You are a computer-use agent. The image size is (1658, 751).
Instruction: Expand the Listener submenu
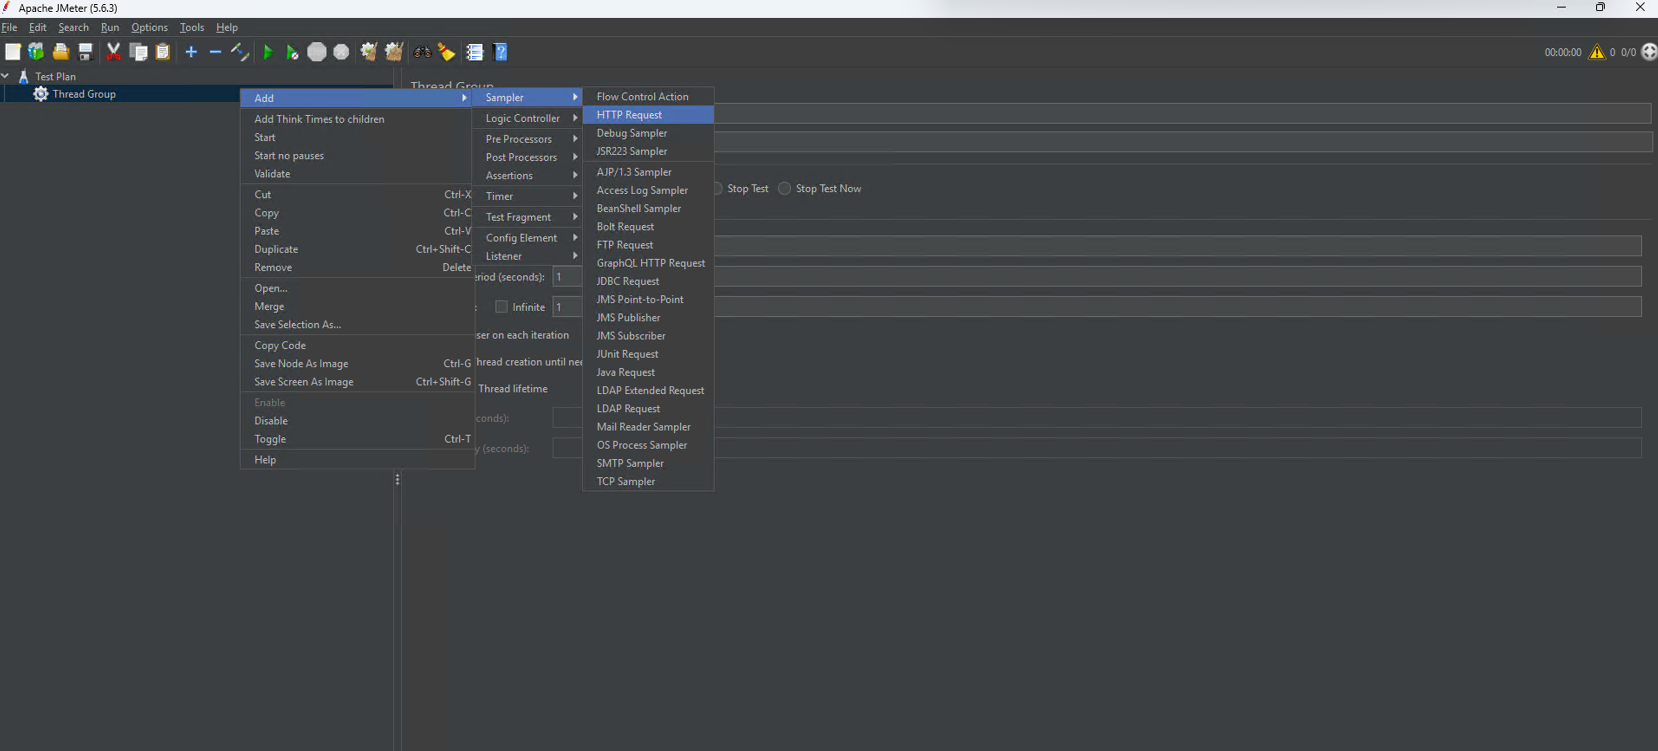[x=527, y=256]
